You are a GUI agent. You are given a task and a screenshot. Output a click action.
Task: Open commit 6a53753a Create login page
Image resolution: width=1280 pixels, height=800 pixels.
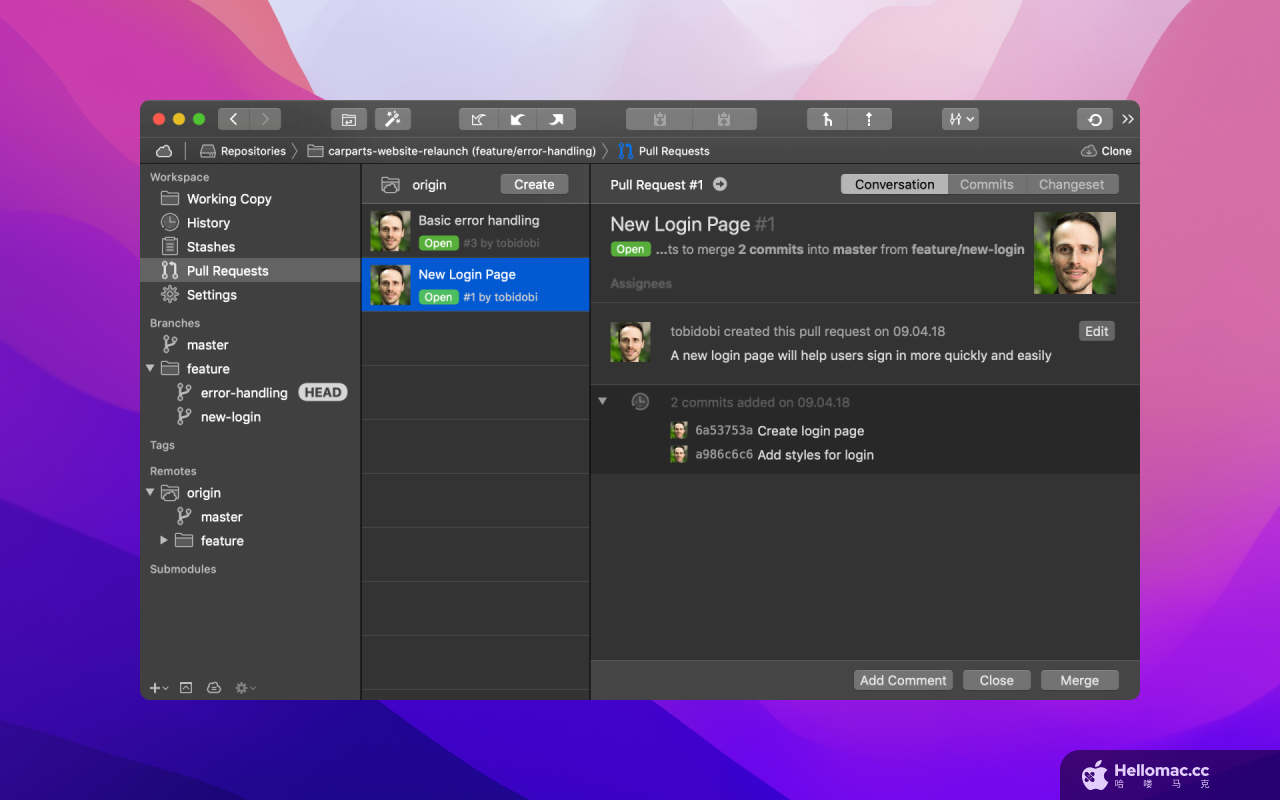coord(768,431)
